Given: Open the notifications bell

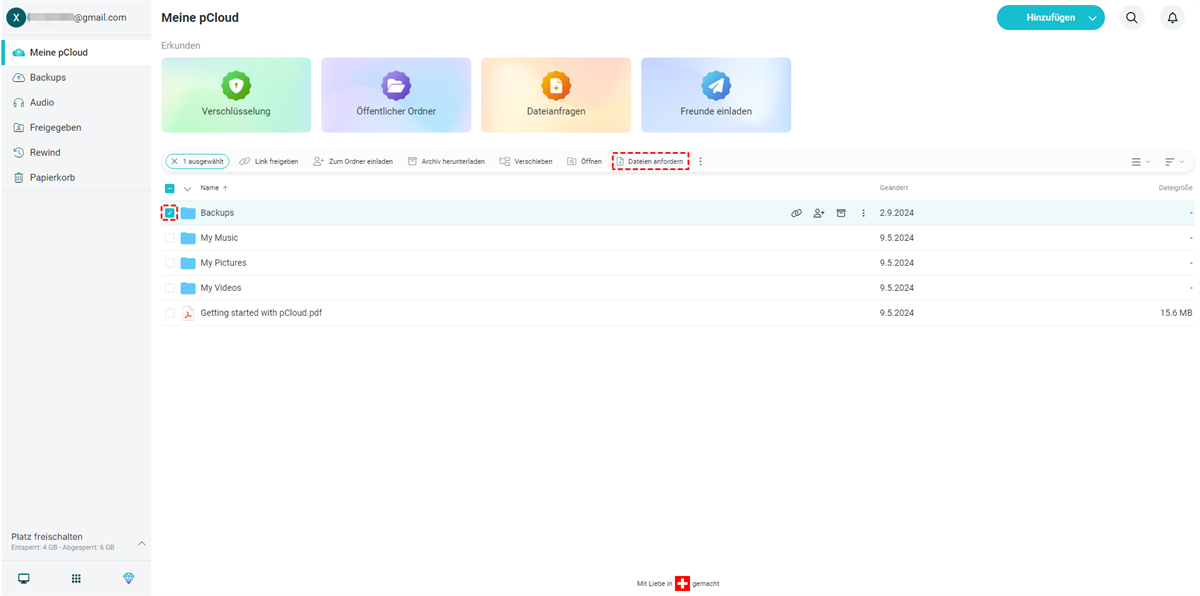Looking at the screenshot, I should point(1173,17).
